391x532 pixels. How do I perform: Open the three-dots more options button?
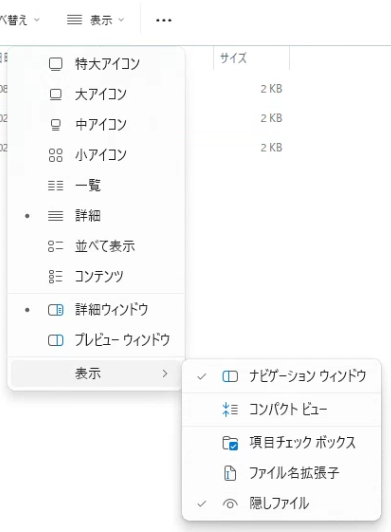(164, 20)
